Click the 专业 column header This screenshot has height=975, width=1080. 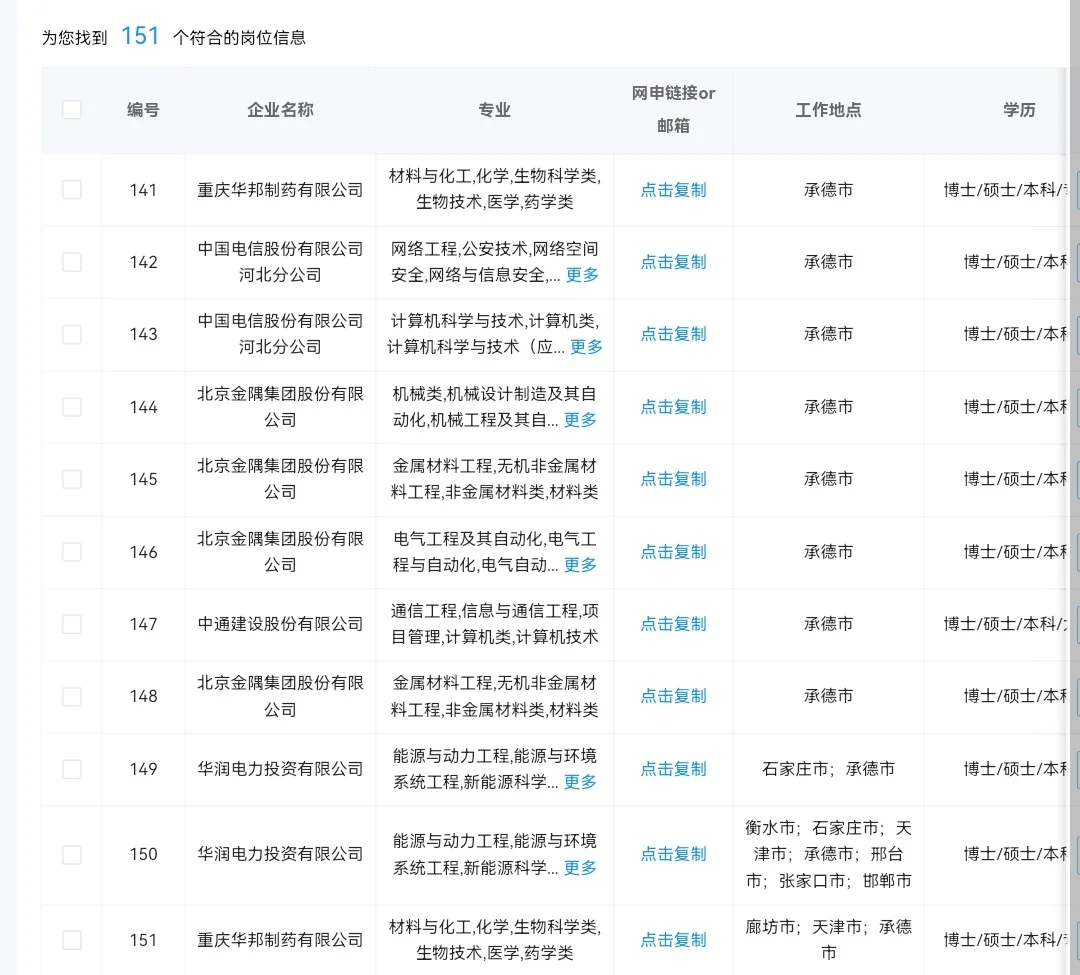[x=495, y=109]
